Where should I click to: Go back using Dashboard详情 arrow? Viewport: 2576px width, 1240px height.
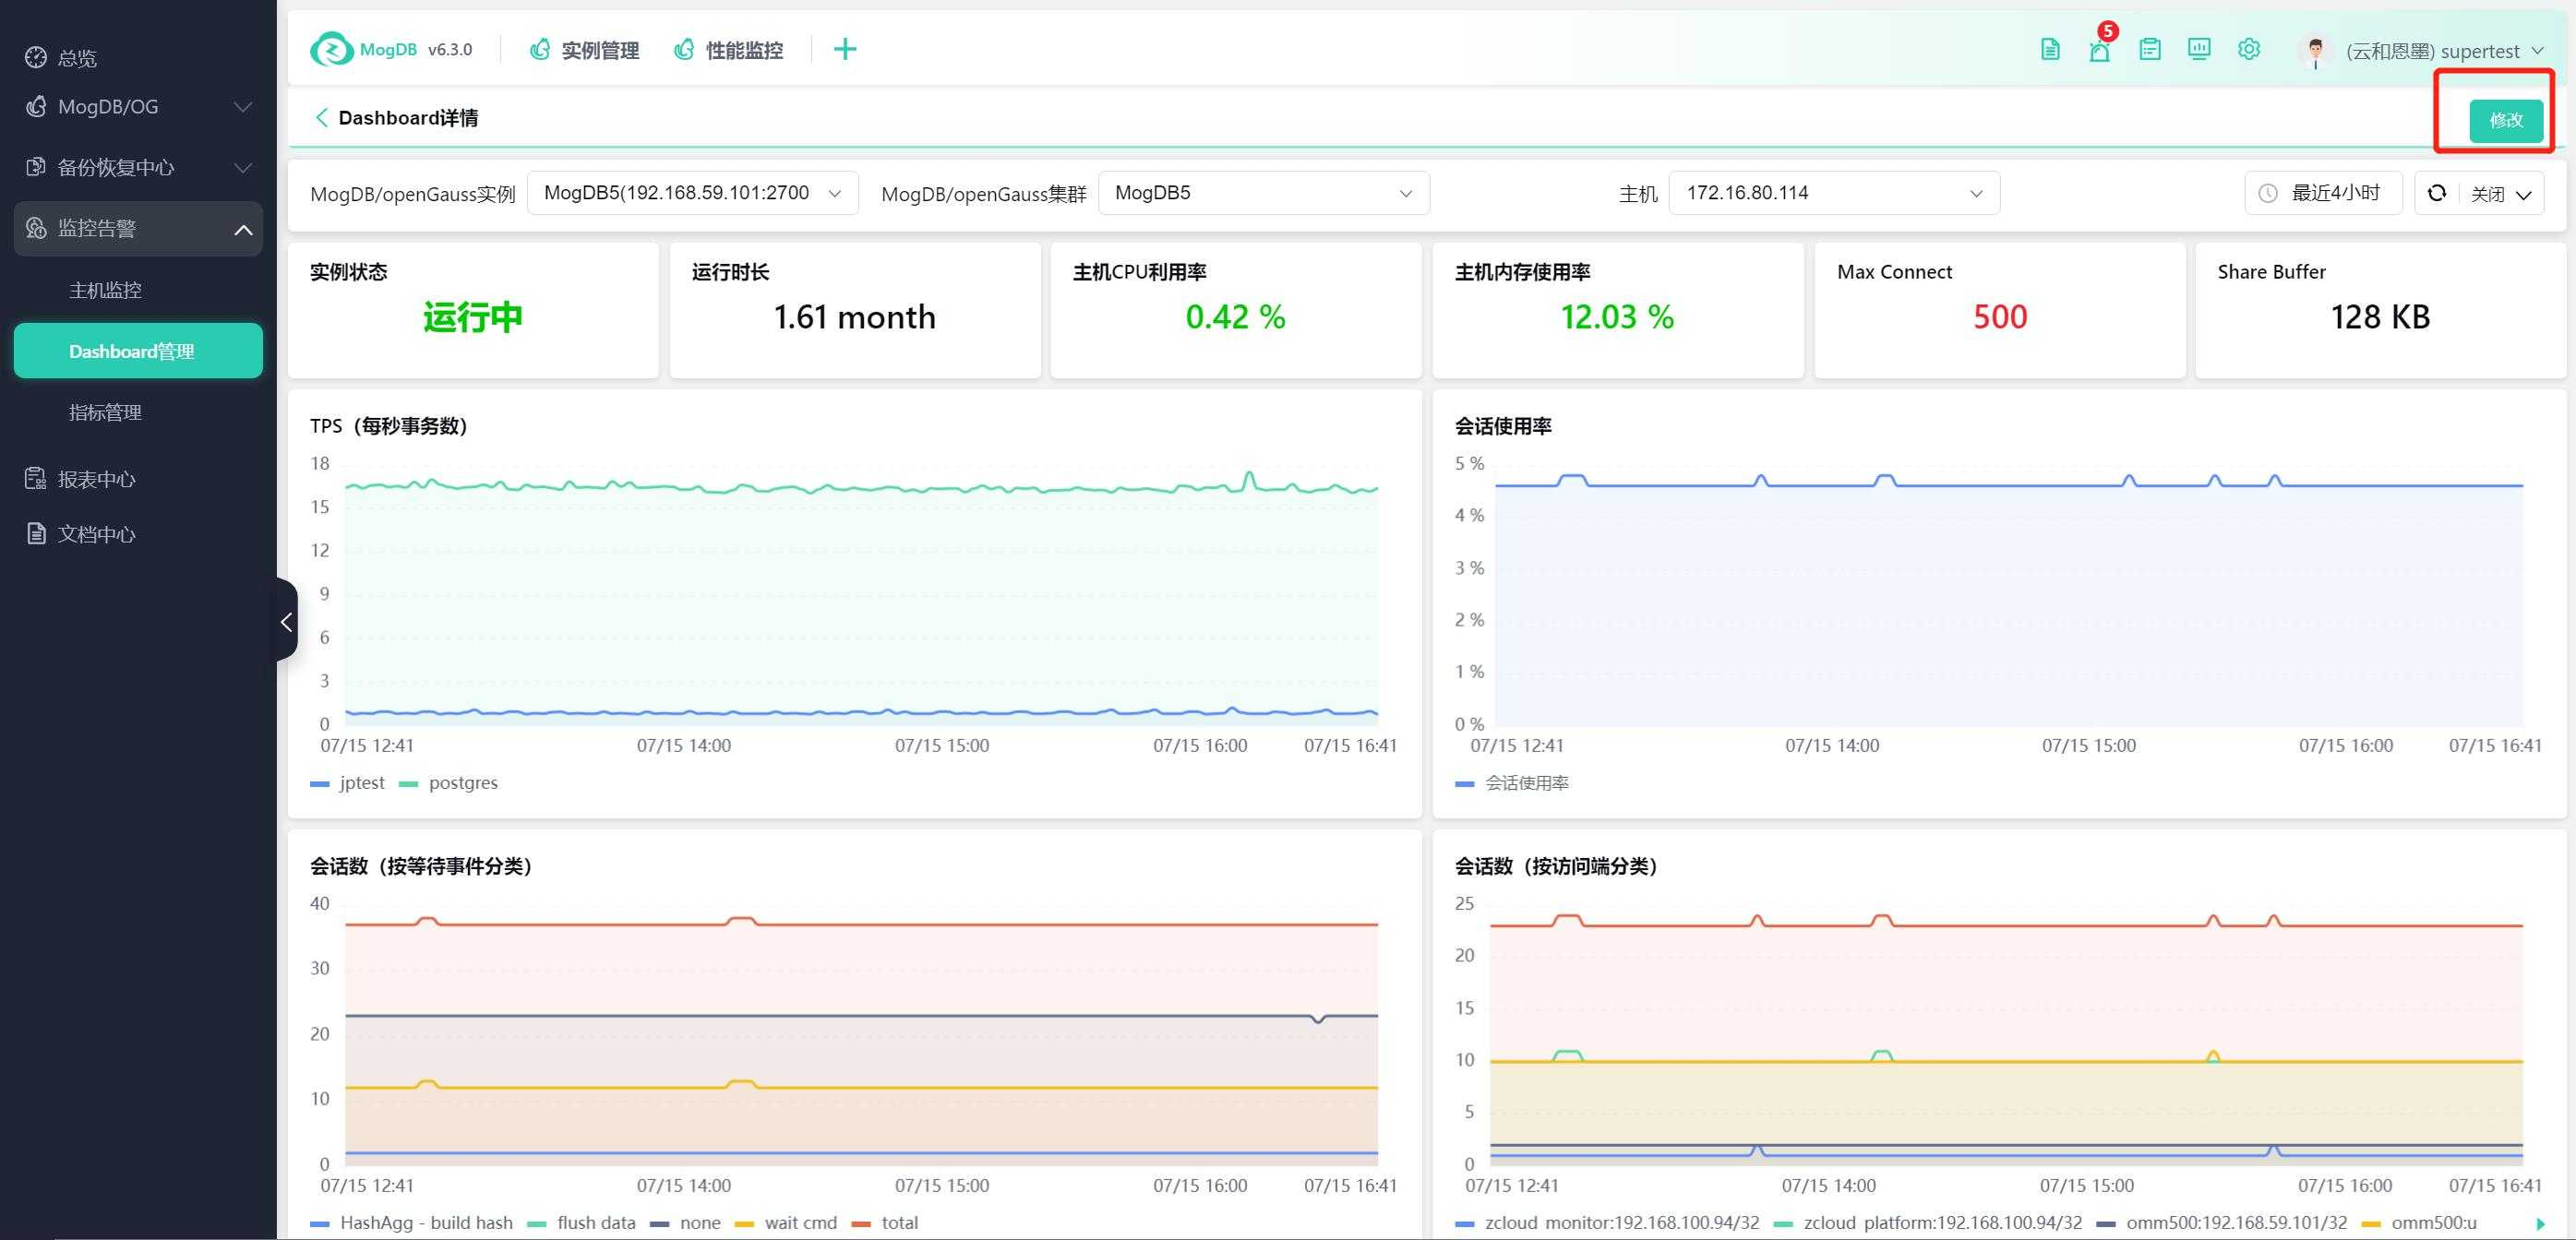coord(321,118)
